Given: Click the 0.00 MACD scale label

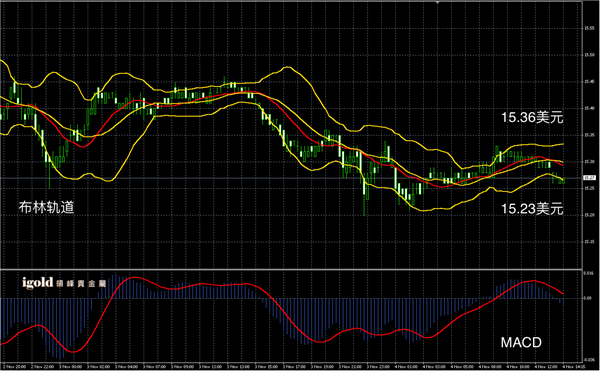Looking at the screenshot, I should 588,298.
